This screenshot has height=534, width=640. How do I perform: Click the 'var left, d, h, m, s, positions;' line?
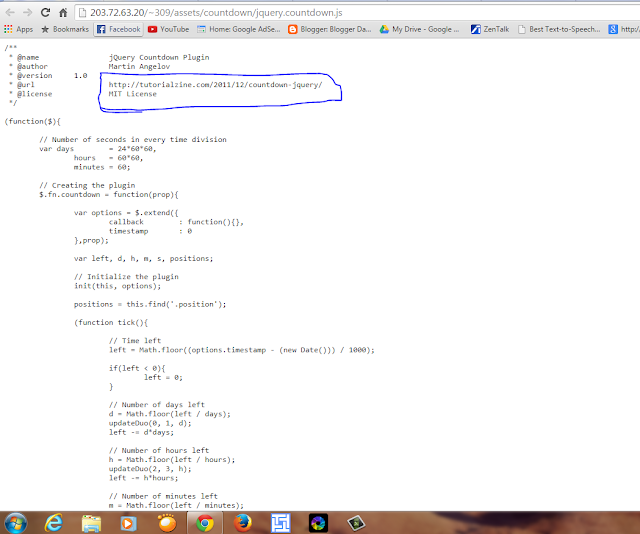click(x=143, y=258)
